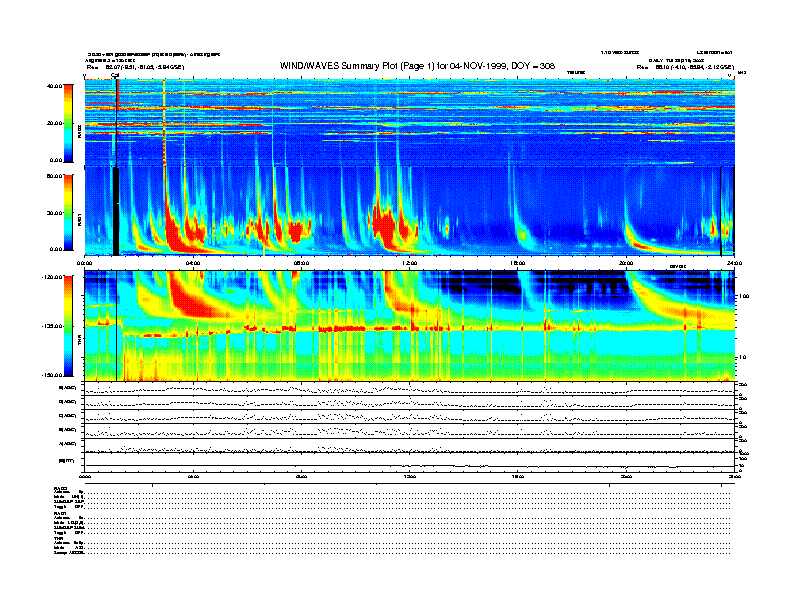Click the 12:00 label under the RAD1 spectrogram
Screen dimensions: 792x612
[410, 263]
